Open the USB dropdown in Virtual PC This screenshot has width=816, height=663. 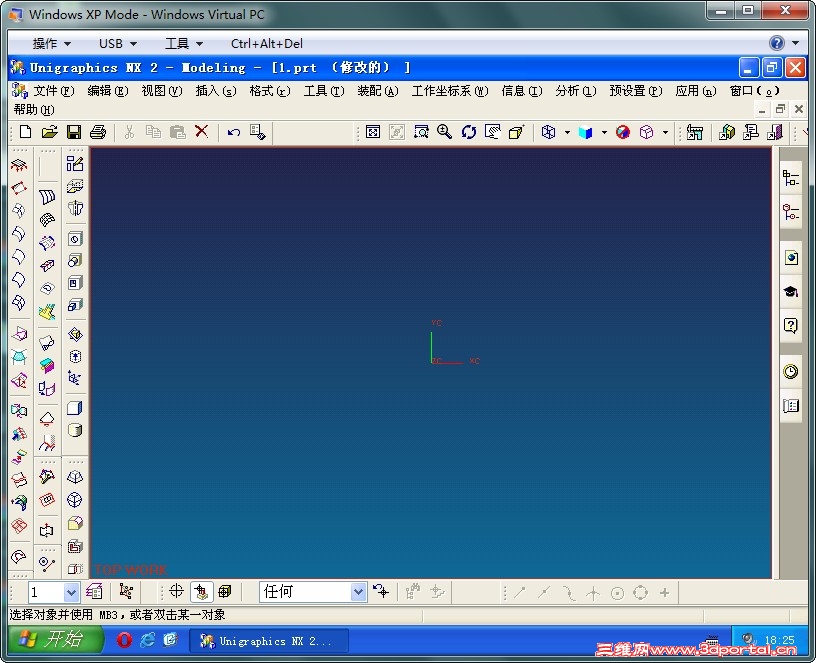pos(118,44)
